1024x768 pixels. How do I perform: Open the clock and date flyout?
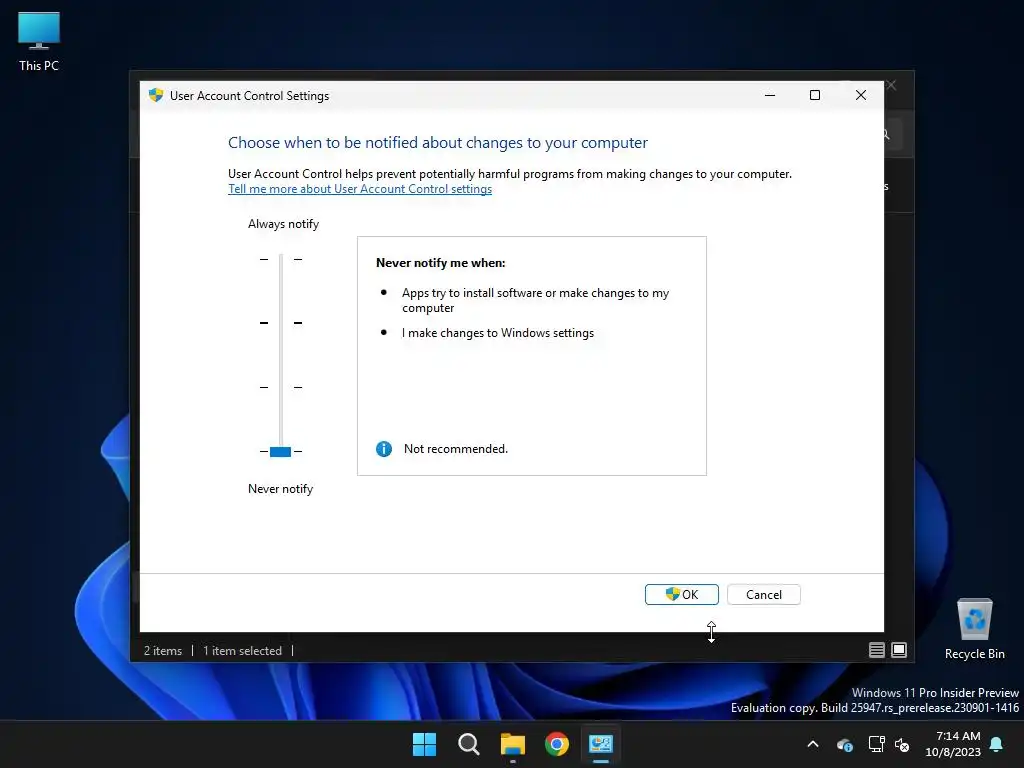pyautogui.click(x=953, y=744)
